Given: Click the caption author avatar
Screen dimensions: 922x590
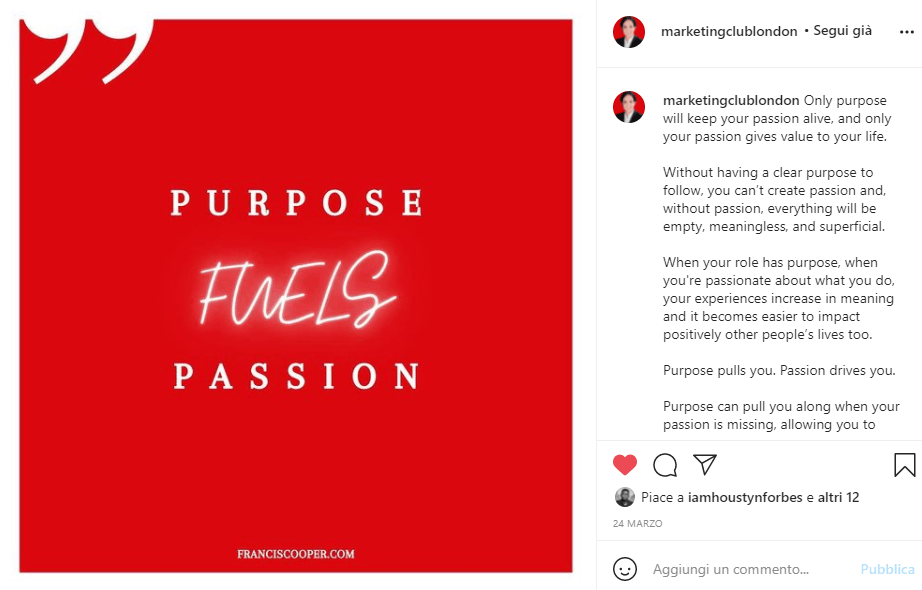Looking at the screenshot, I should [629, 107].
